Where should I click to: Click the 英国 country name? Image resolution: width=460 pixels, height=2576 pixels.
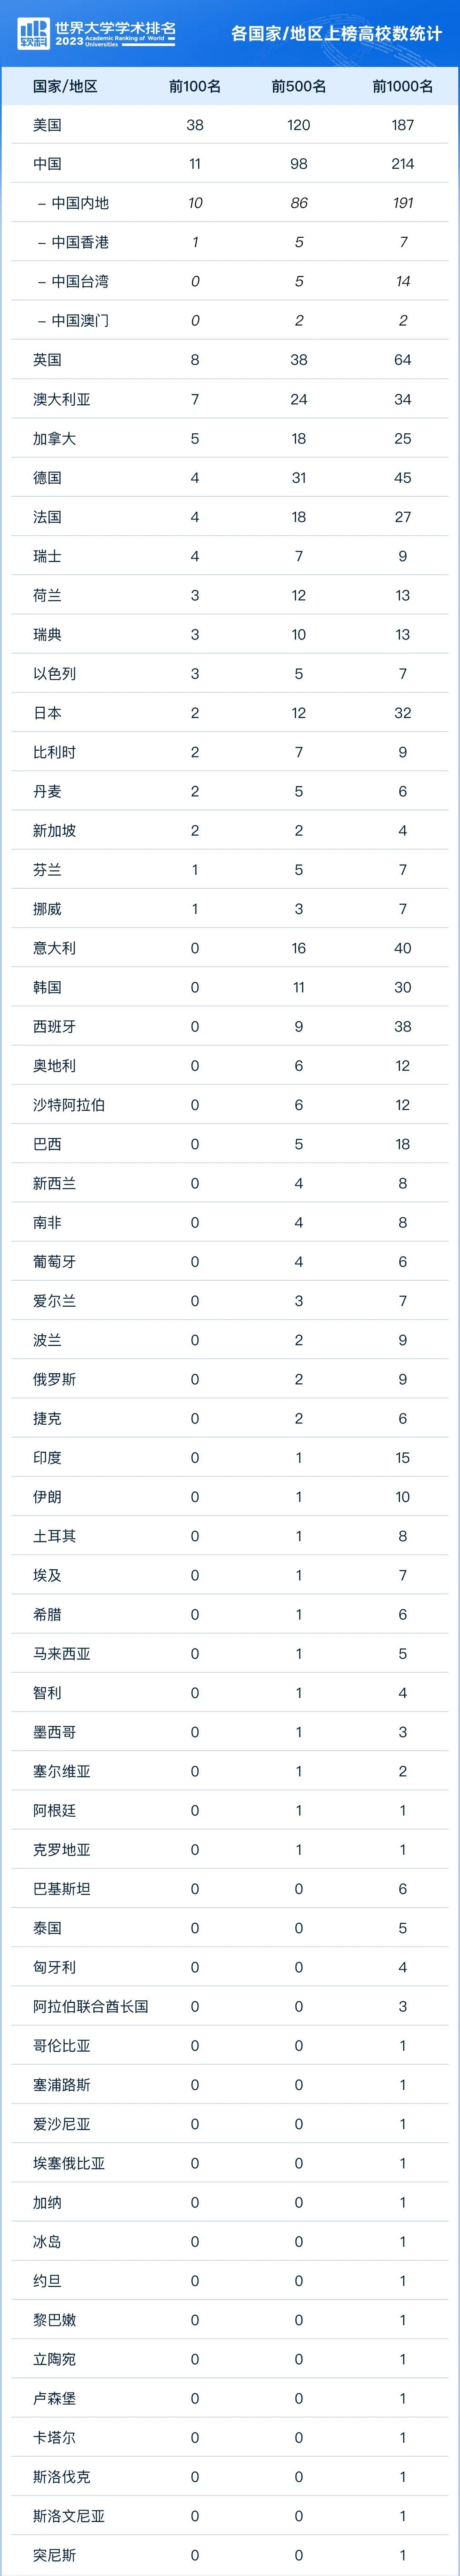tap(47, 360)
